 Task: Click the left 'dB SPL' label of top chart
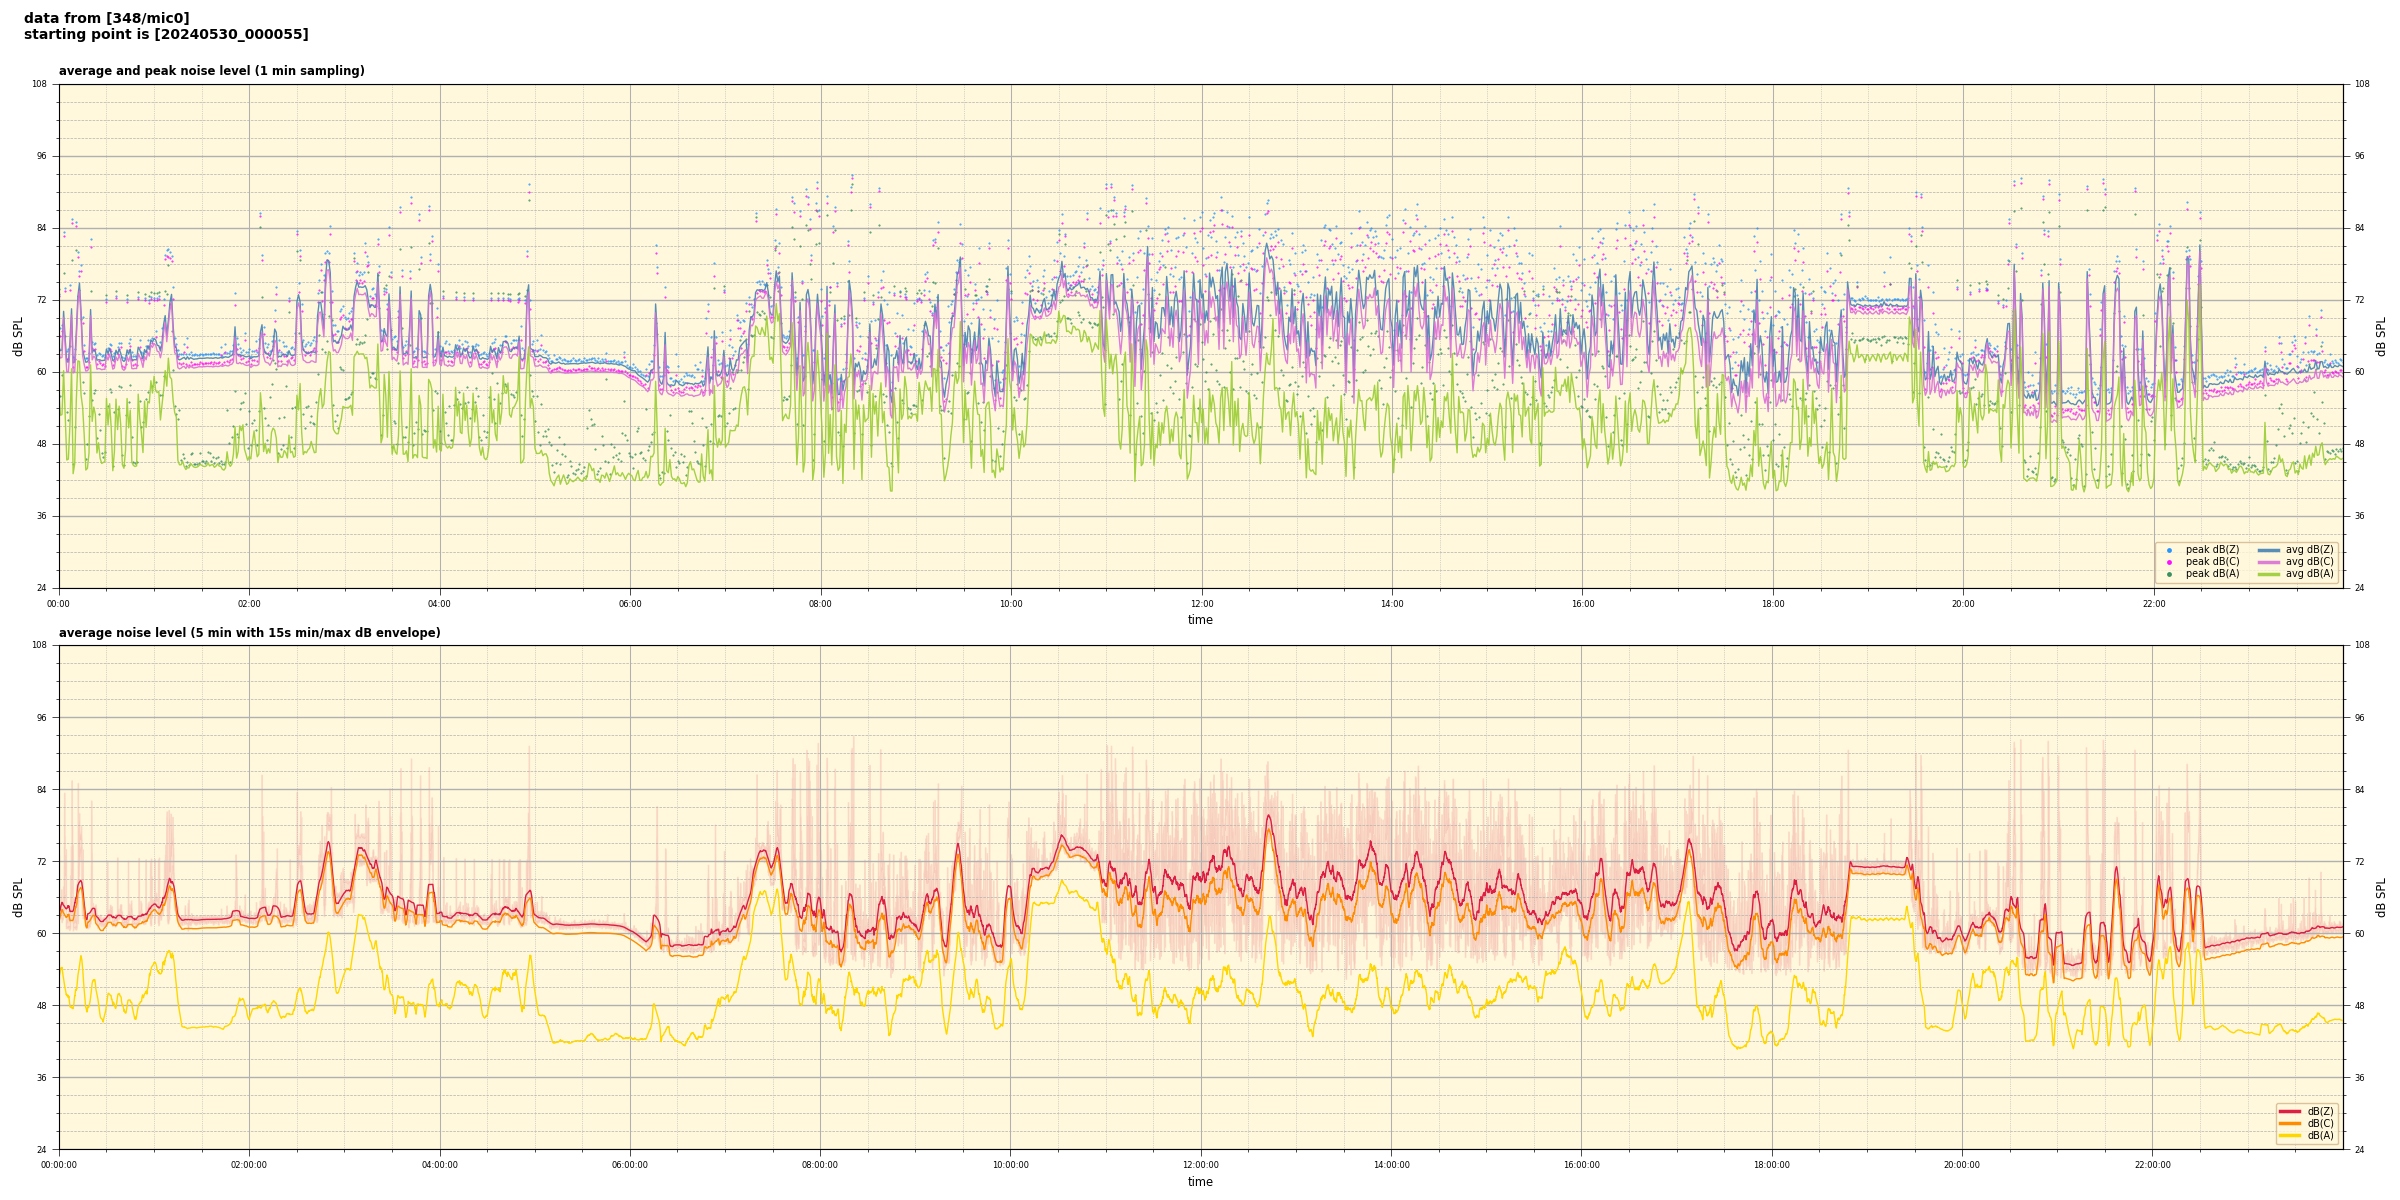18,336
